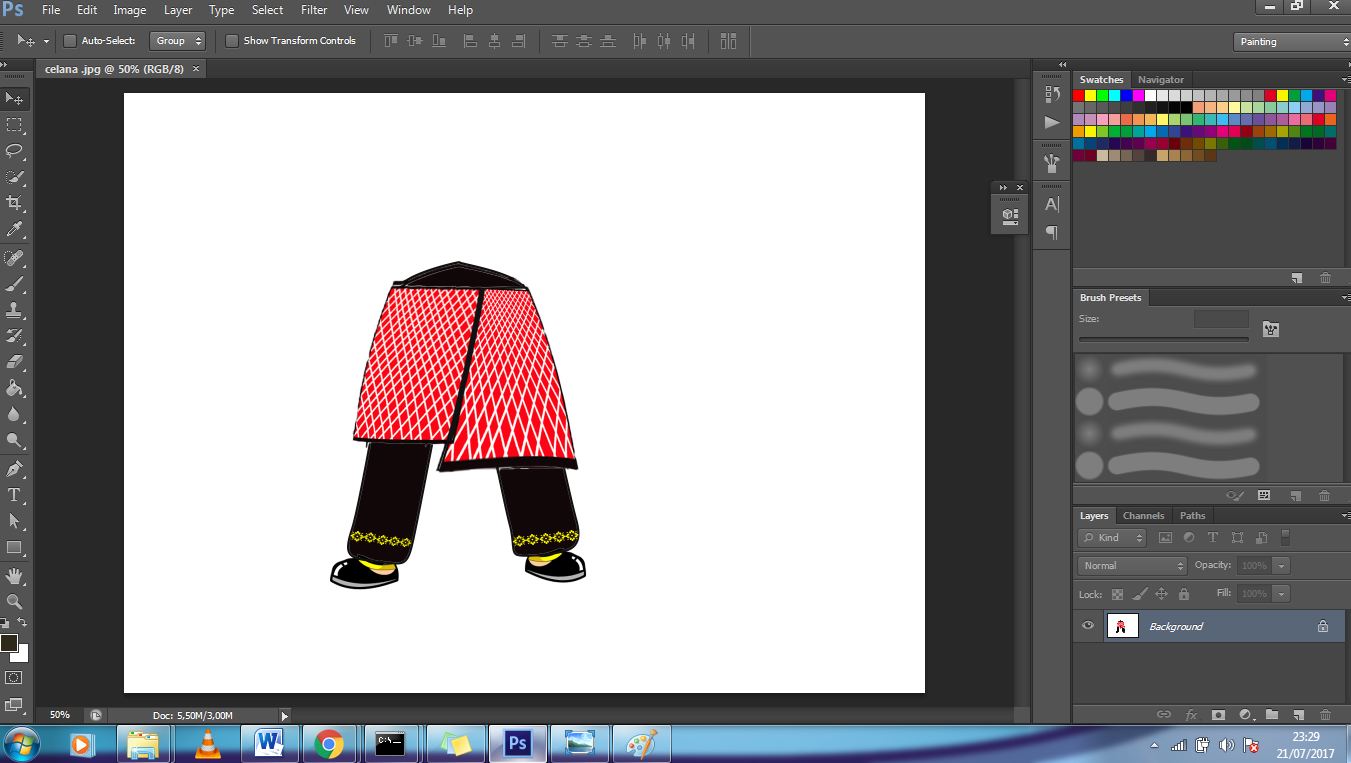
Task: Open Quick Mask mode
Action: tap(14, 678)
